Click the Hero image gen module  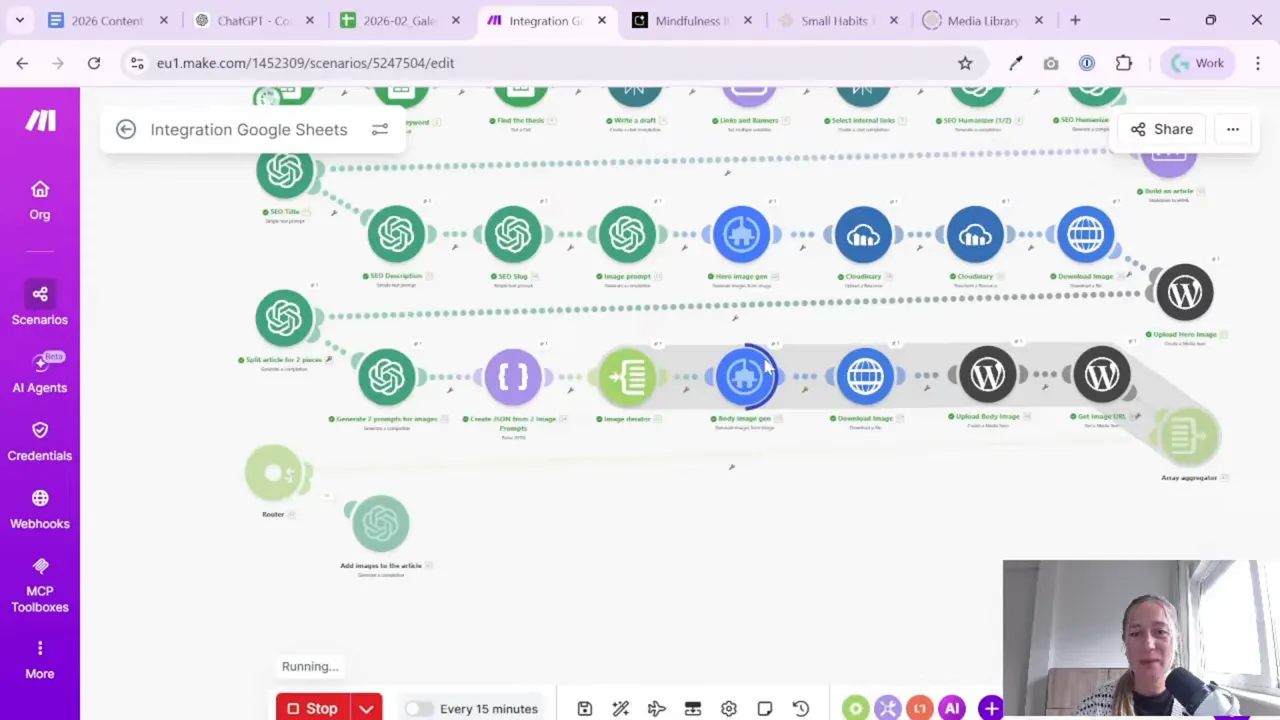tap(742, 234)
